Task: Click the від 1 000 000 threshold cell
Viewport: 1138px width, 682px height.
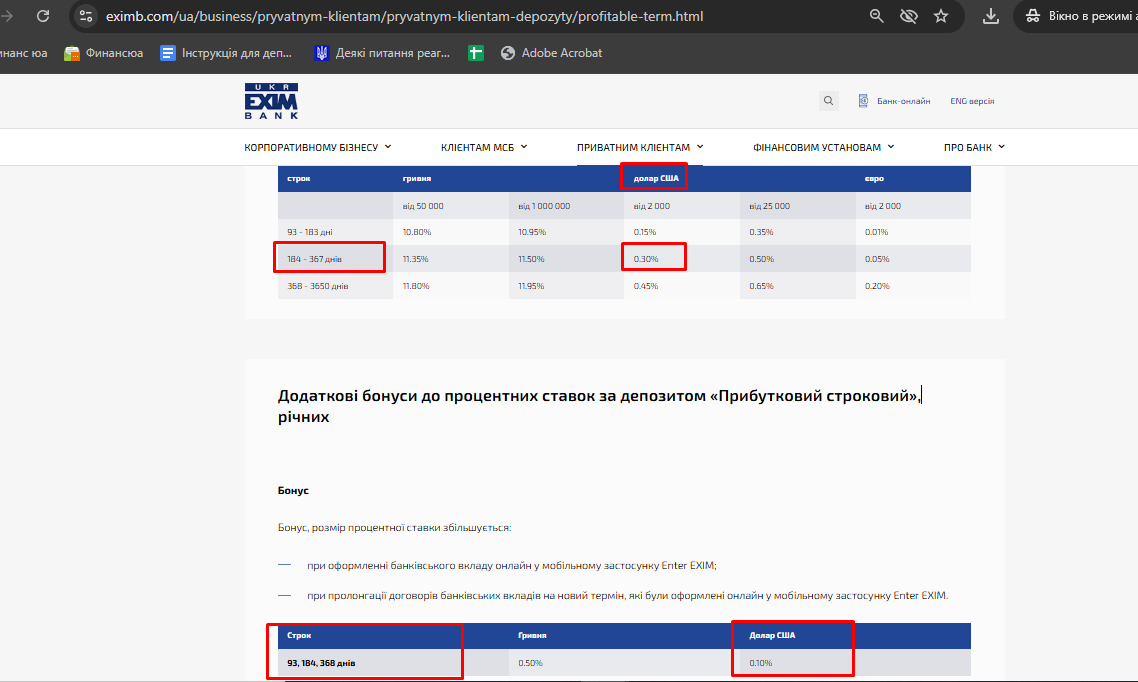Action: pyautogui.click(x=544, y=206)
